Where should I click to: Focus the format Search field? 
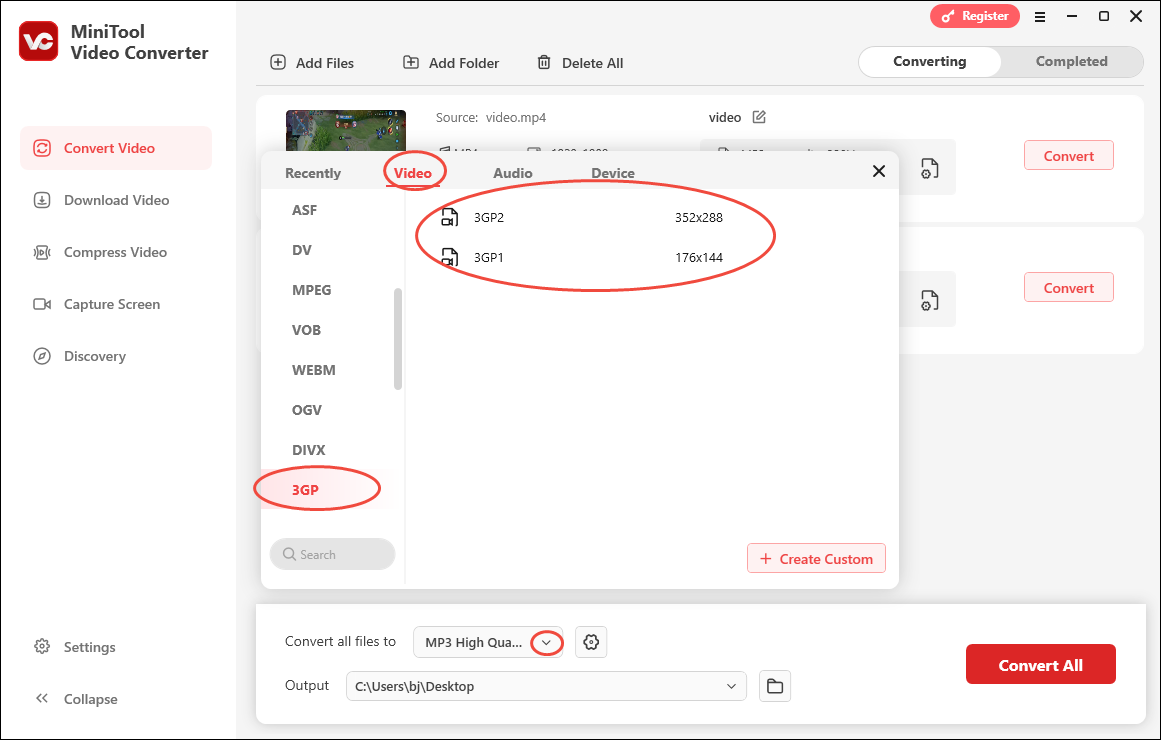coord(332,554)
